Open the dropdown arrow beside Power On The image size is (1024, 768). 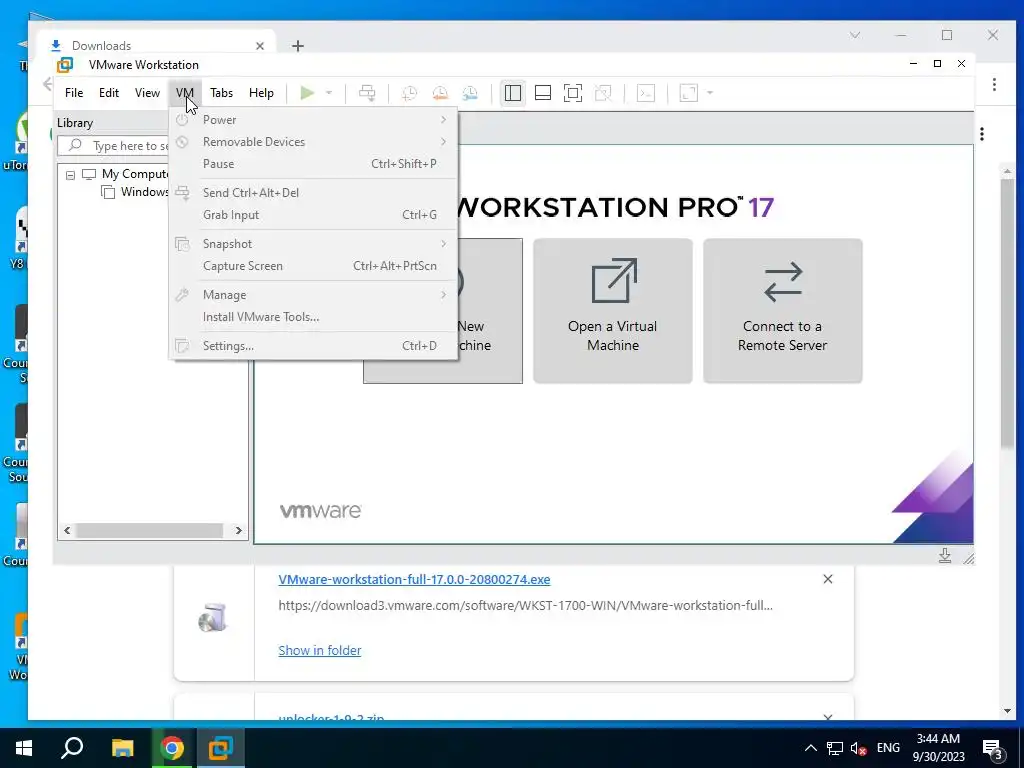(329, 93)
